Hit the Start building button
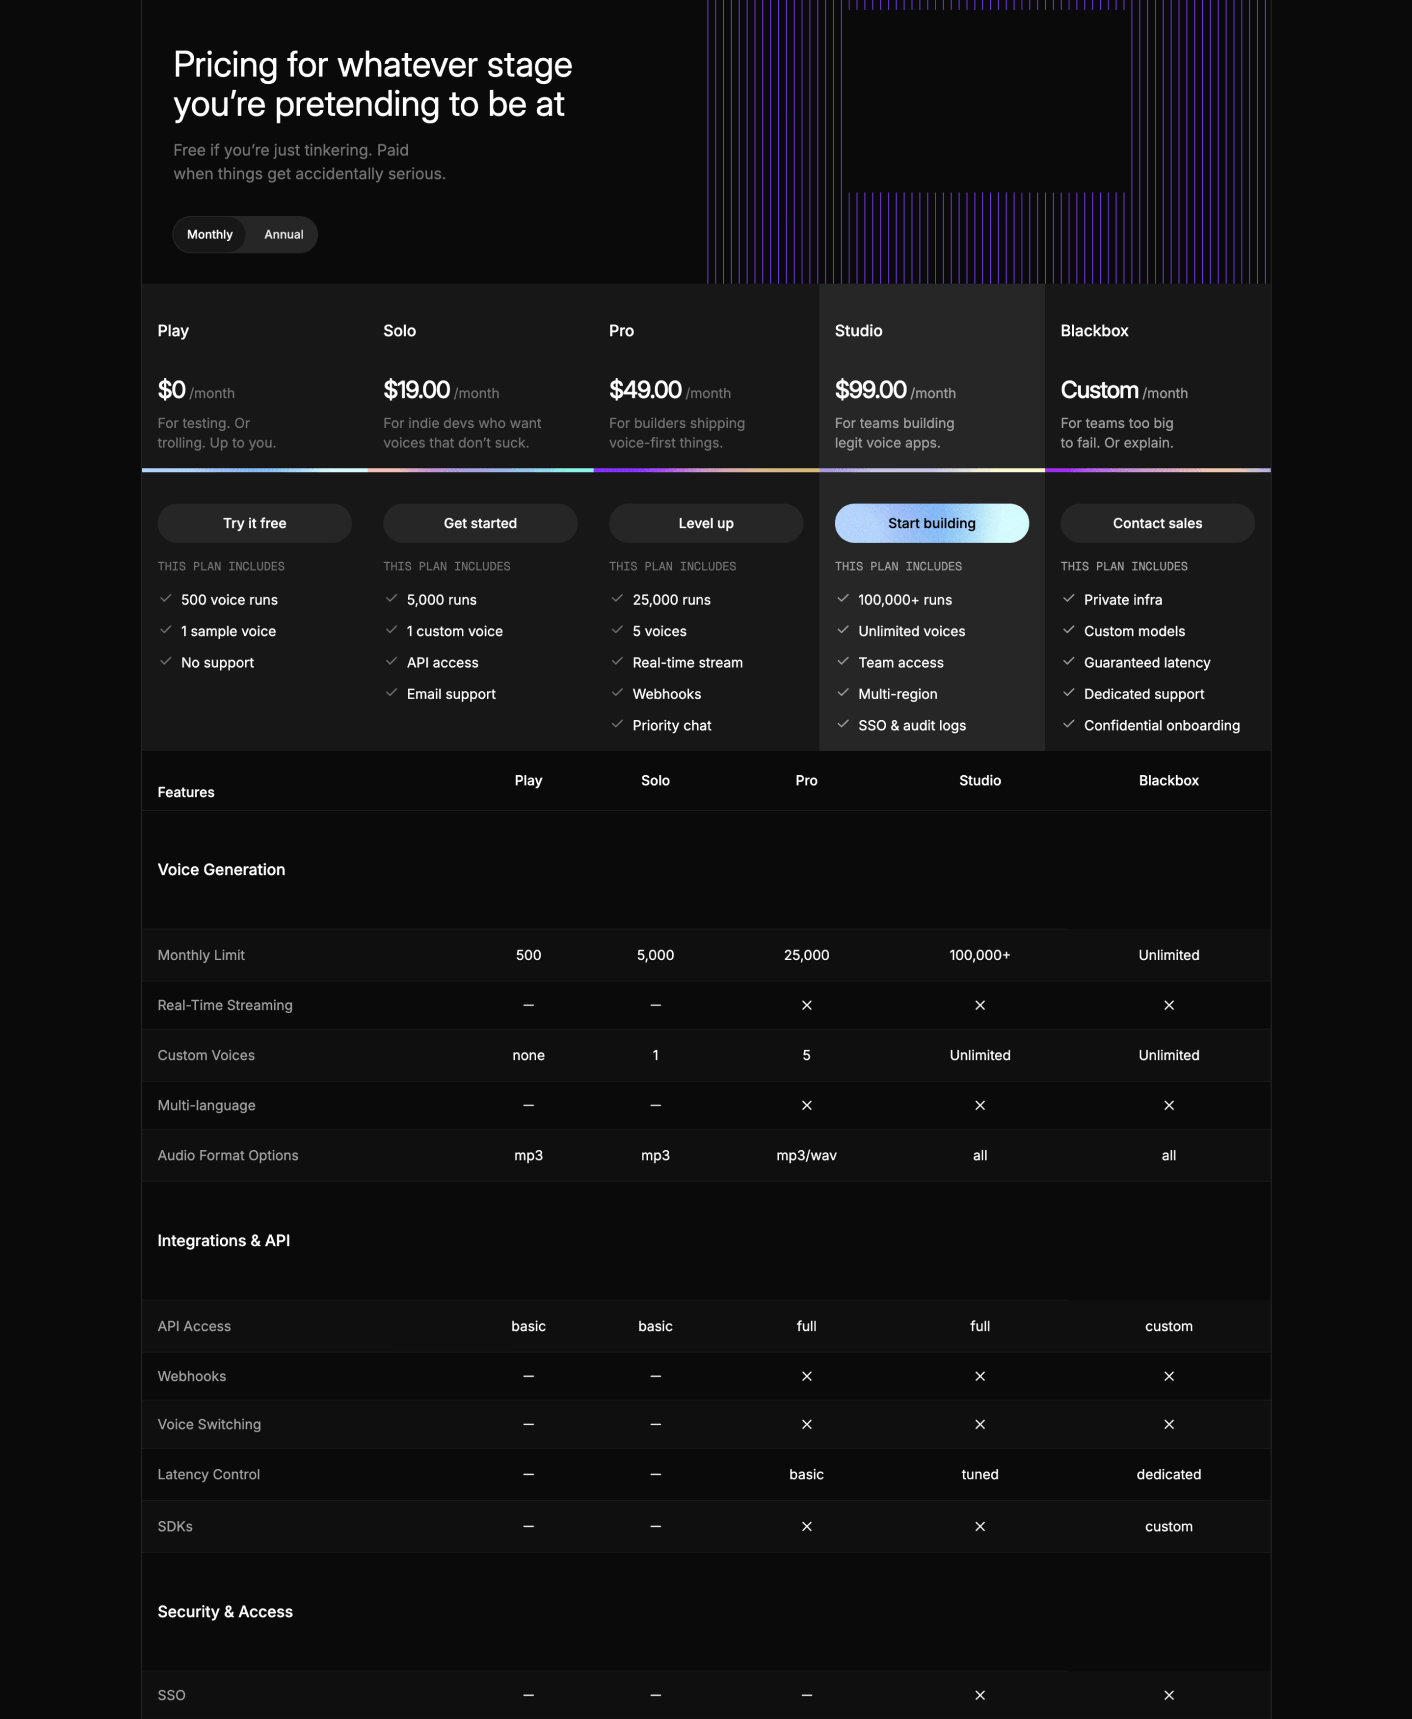The width and height of the screenshot is (1412, 1719). click(931, 523)
